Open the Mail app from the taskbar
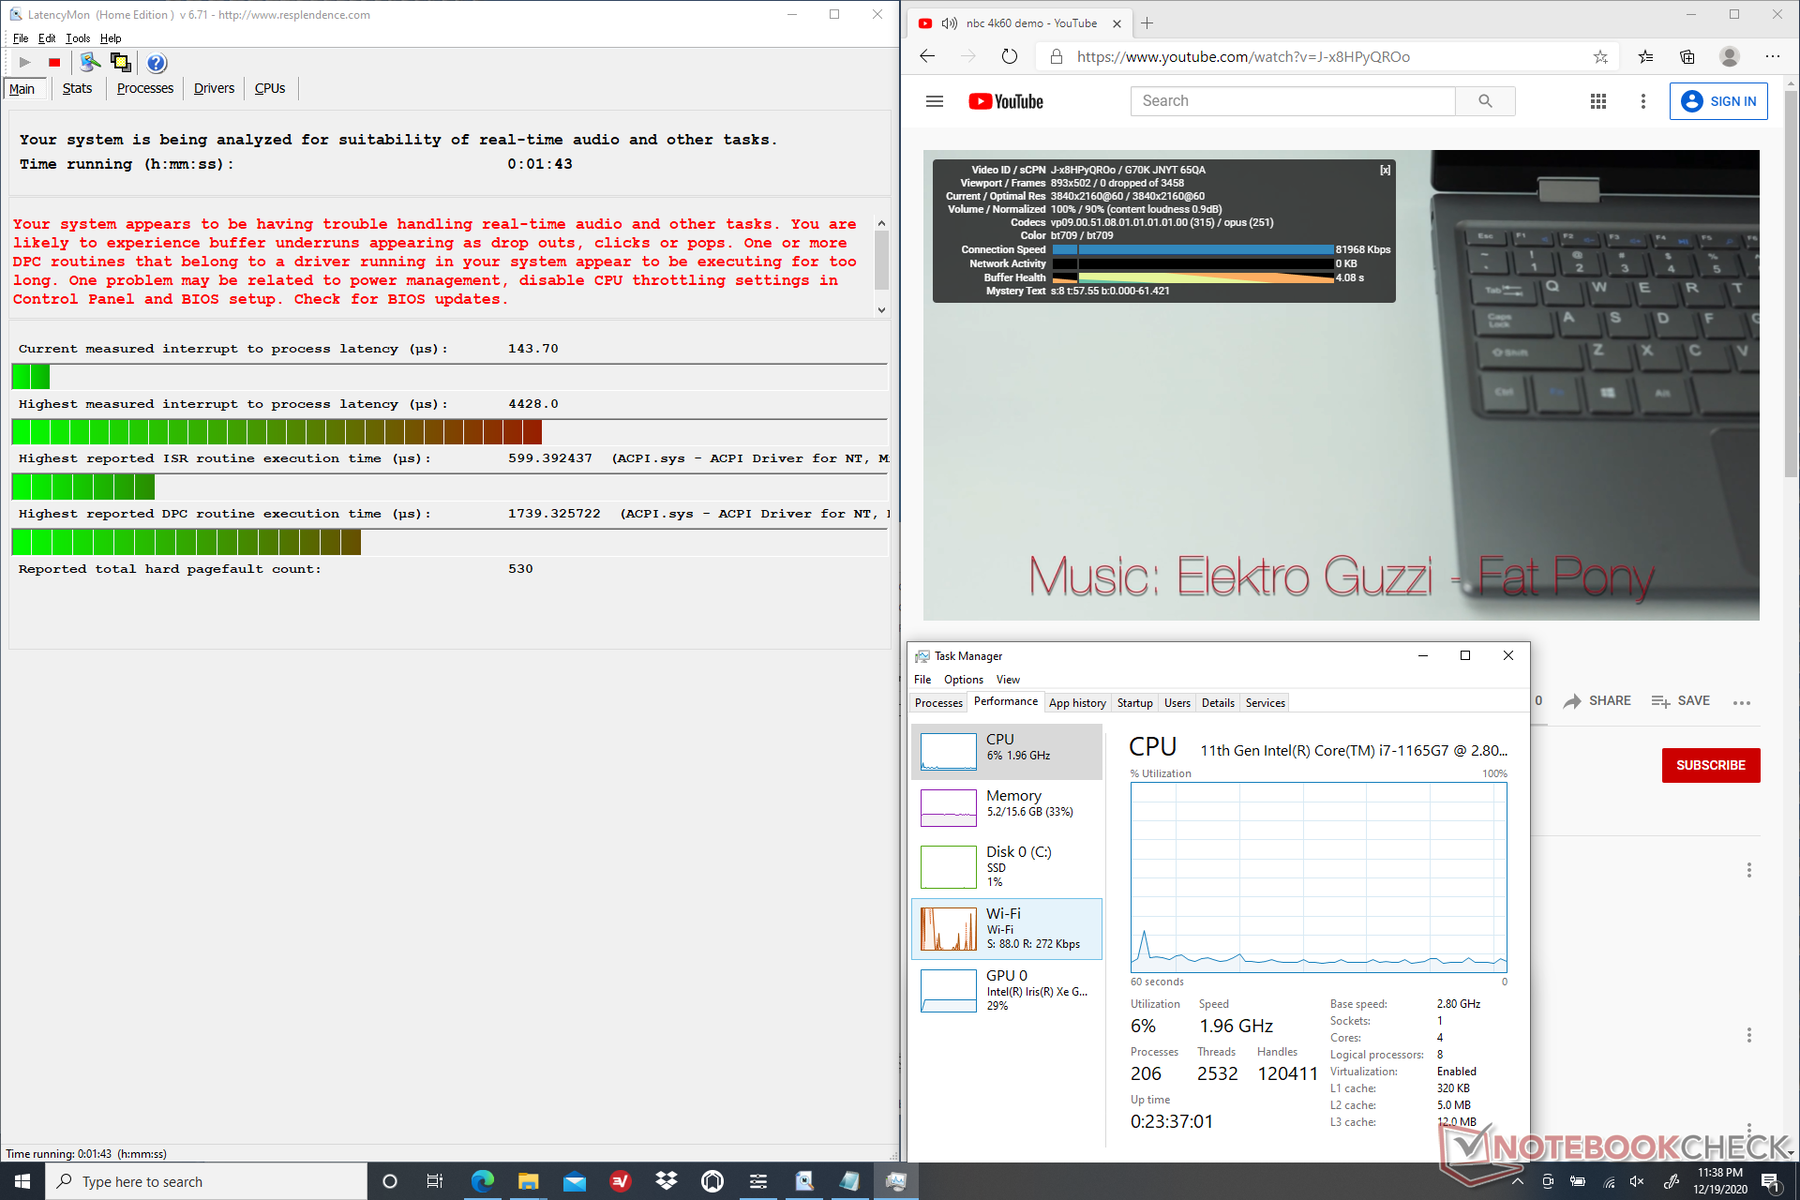Image resolution: width=1800 pixels, height=1200 pixels. (x=574, y=1181)
